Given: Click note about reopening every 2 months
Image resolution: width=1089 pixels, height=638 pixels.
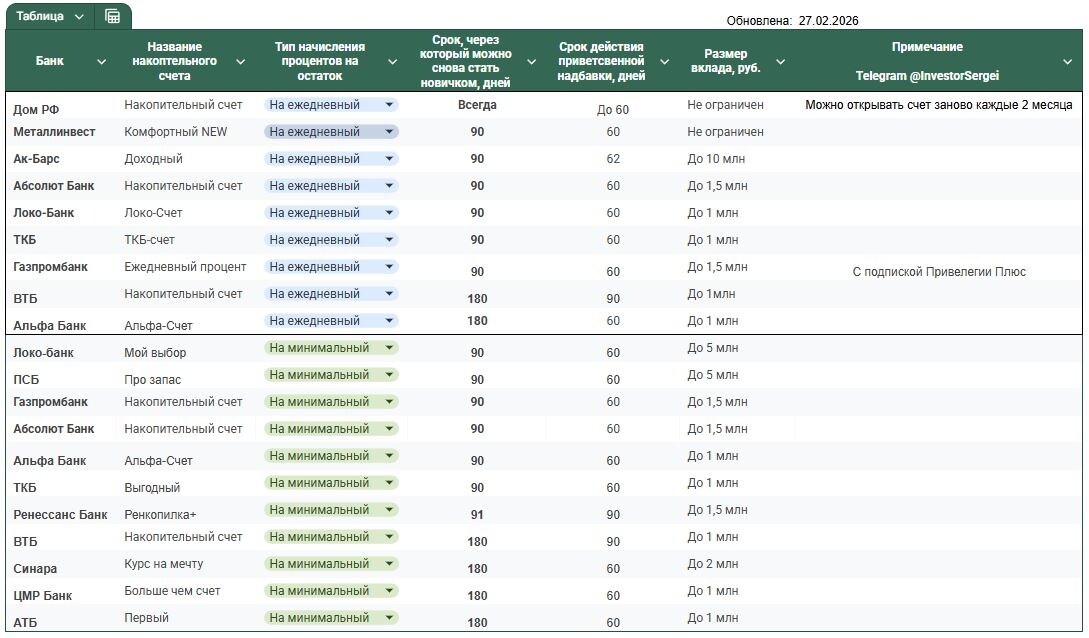Looking at the screenshot, I should click(939, 105).
